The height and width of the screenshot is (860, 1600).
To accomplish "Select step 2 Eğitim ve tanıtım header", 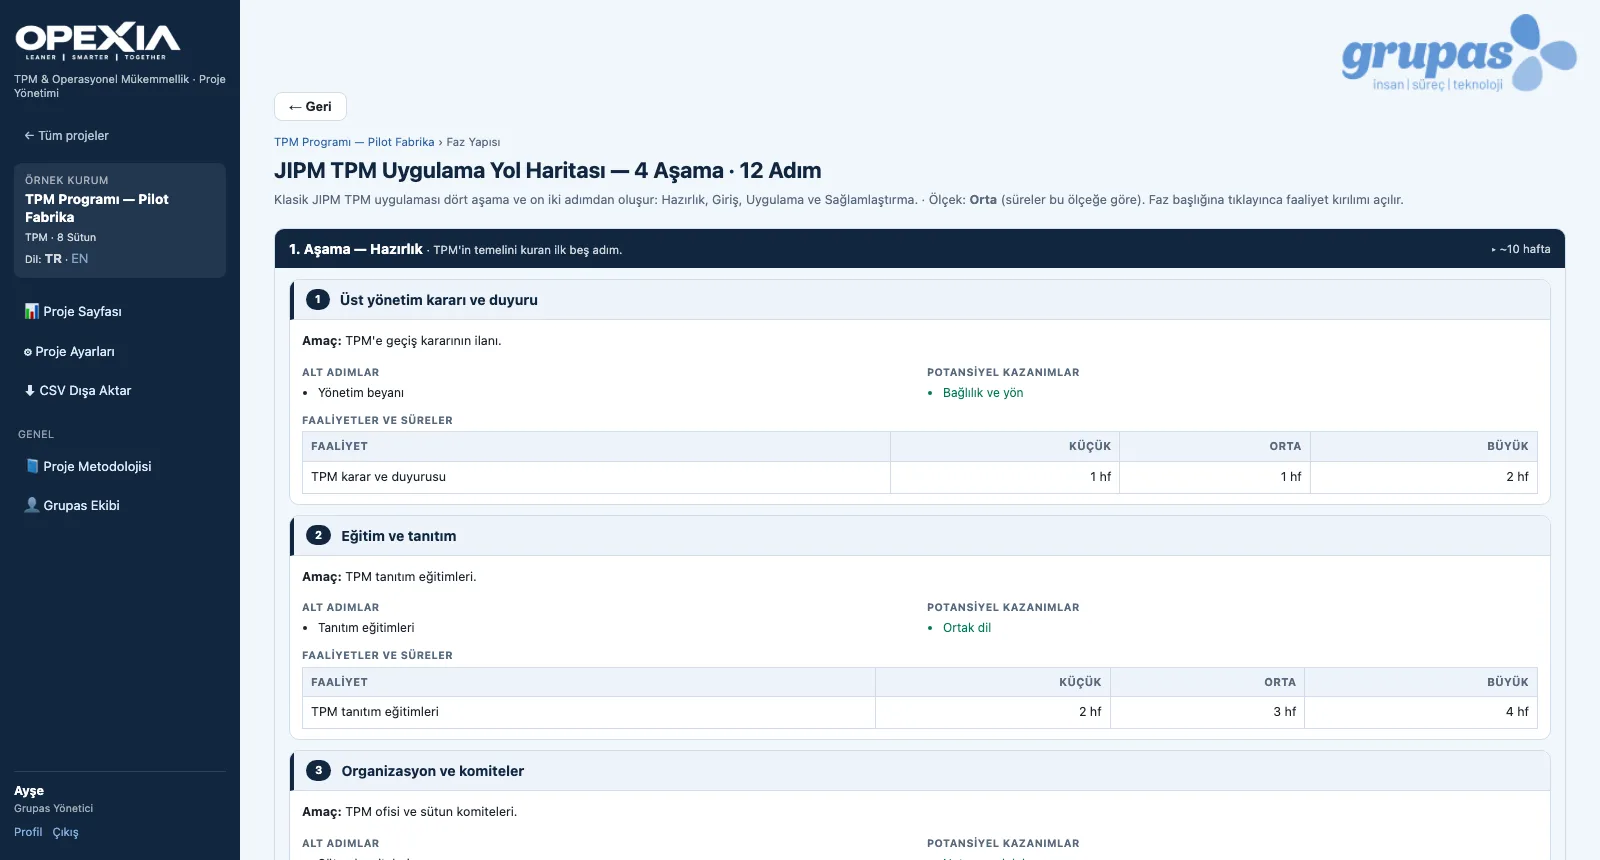I will click(x=920, y=536).
